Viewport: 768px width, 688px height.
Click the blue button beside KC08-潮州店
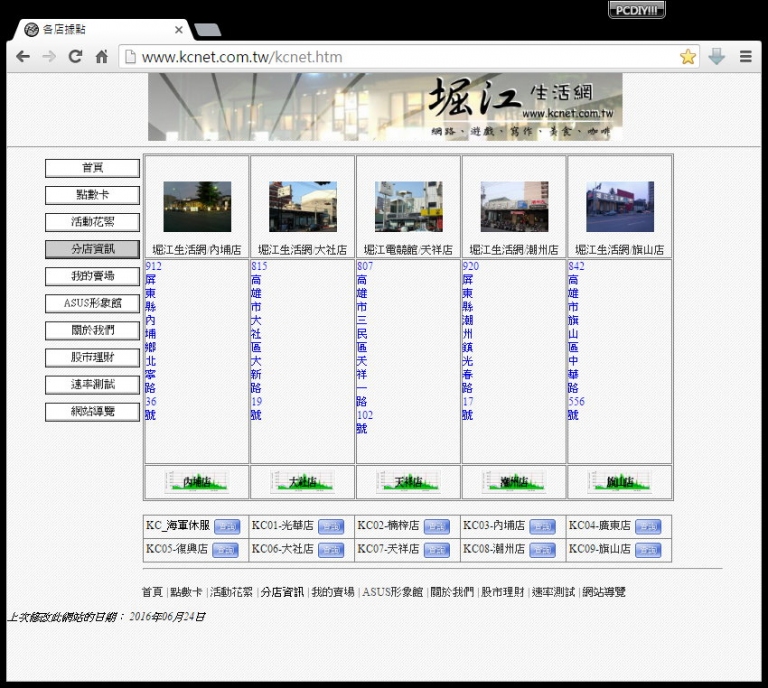[543, 550]
